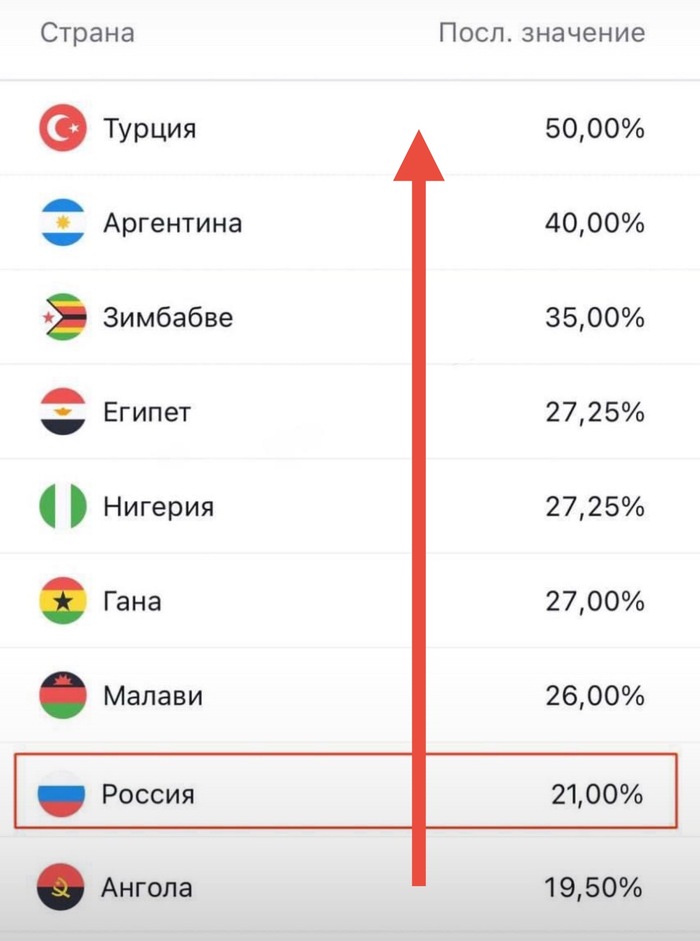This screenshot has height=941, width=700.
Task: Click Angola's 19,50% value
Action: [594, 887]
